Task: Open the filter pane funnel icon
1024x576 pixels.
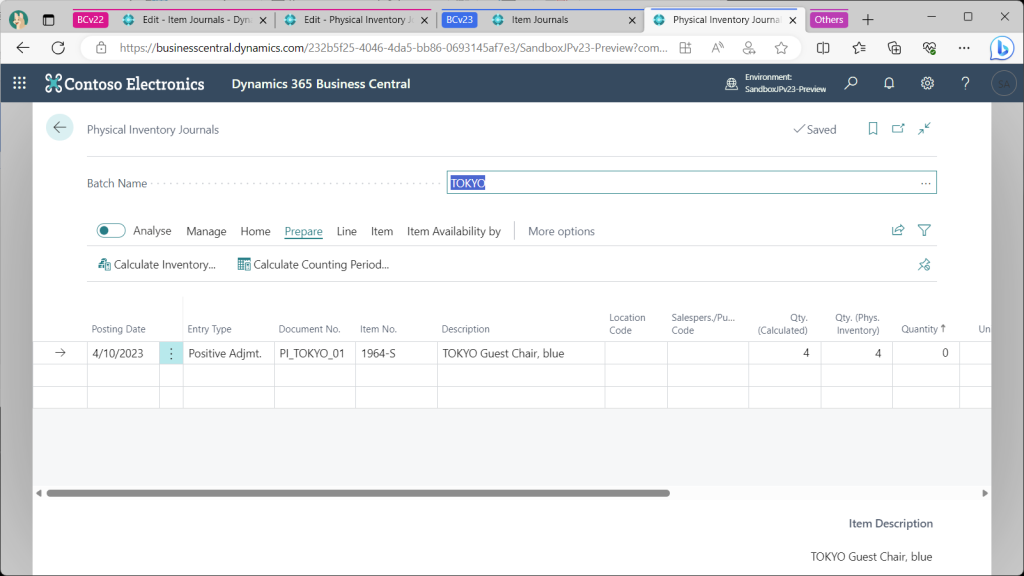Action: pos(924,230)
